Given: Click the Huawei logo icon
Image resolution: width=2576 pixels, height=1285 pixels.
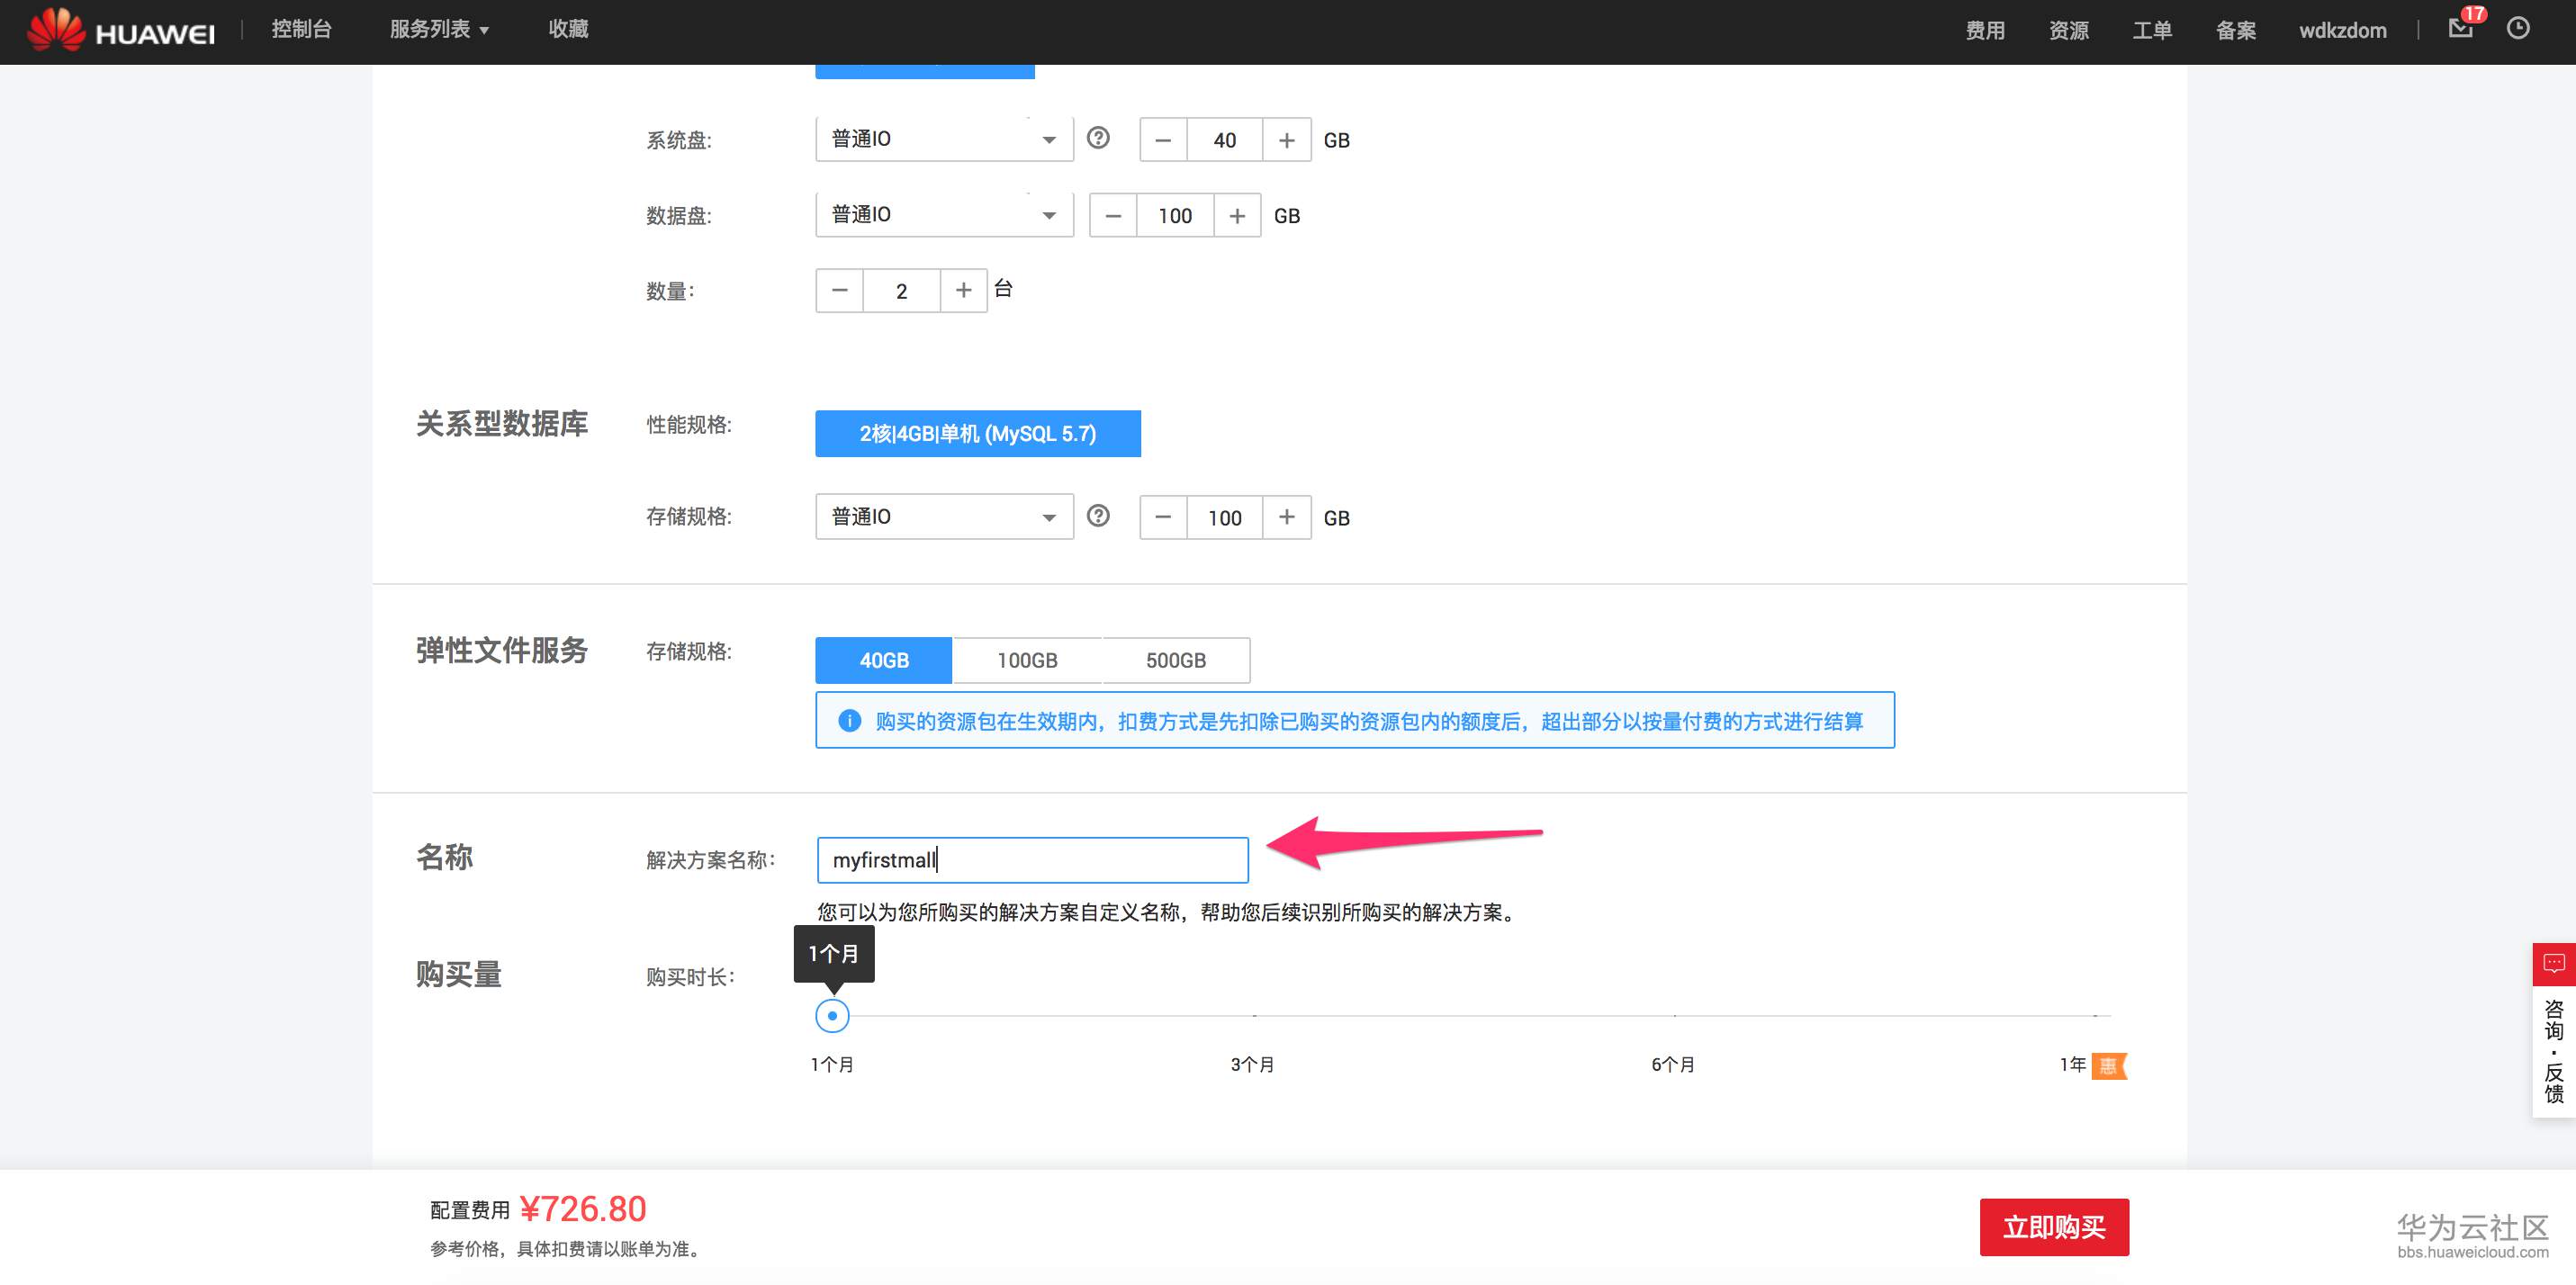Looking at the screenshot, I should pos(56,30).
